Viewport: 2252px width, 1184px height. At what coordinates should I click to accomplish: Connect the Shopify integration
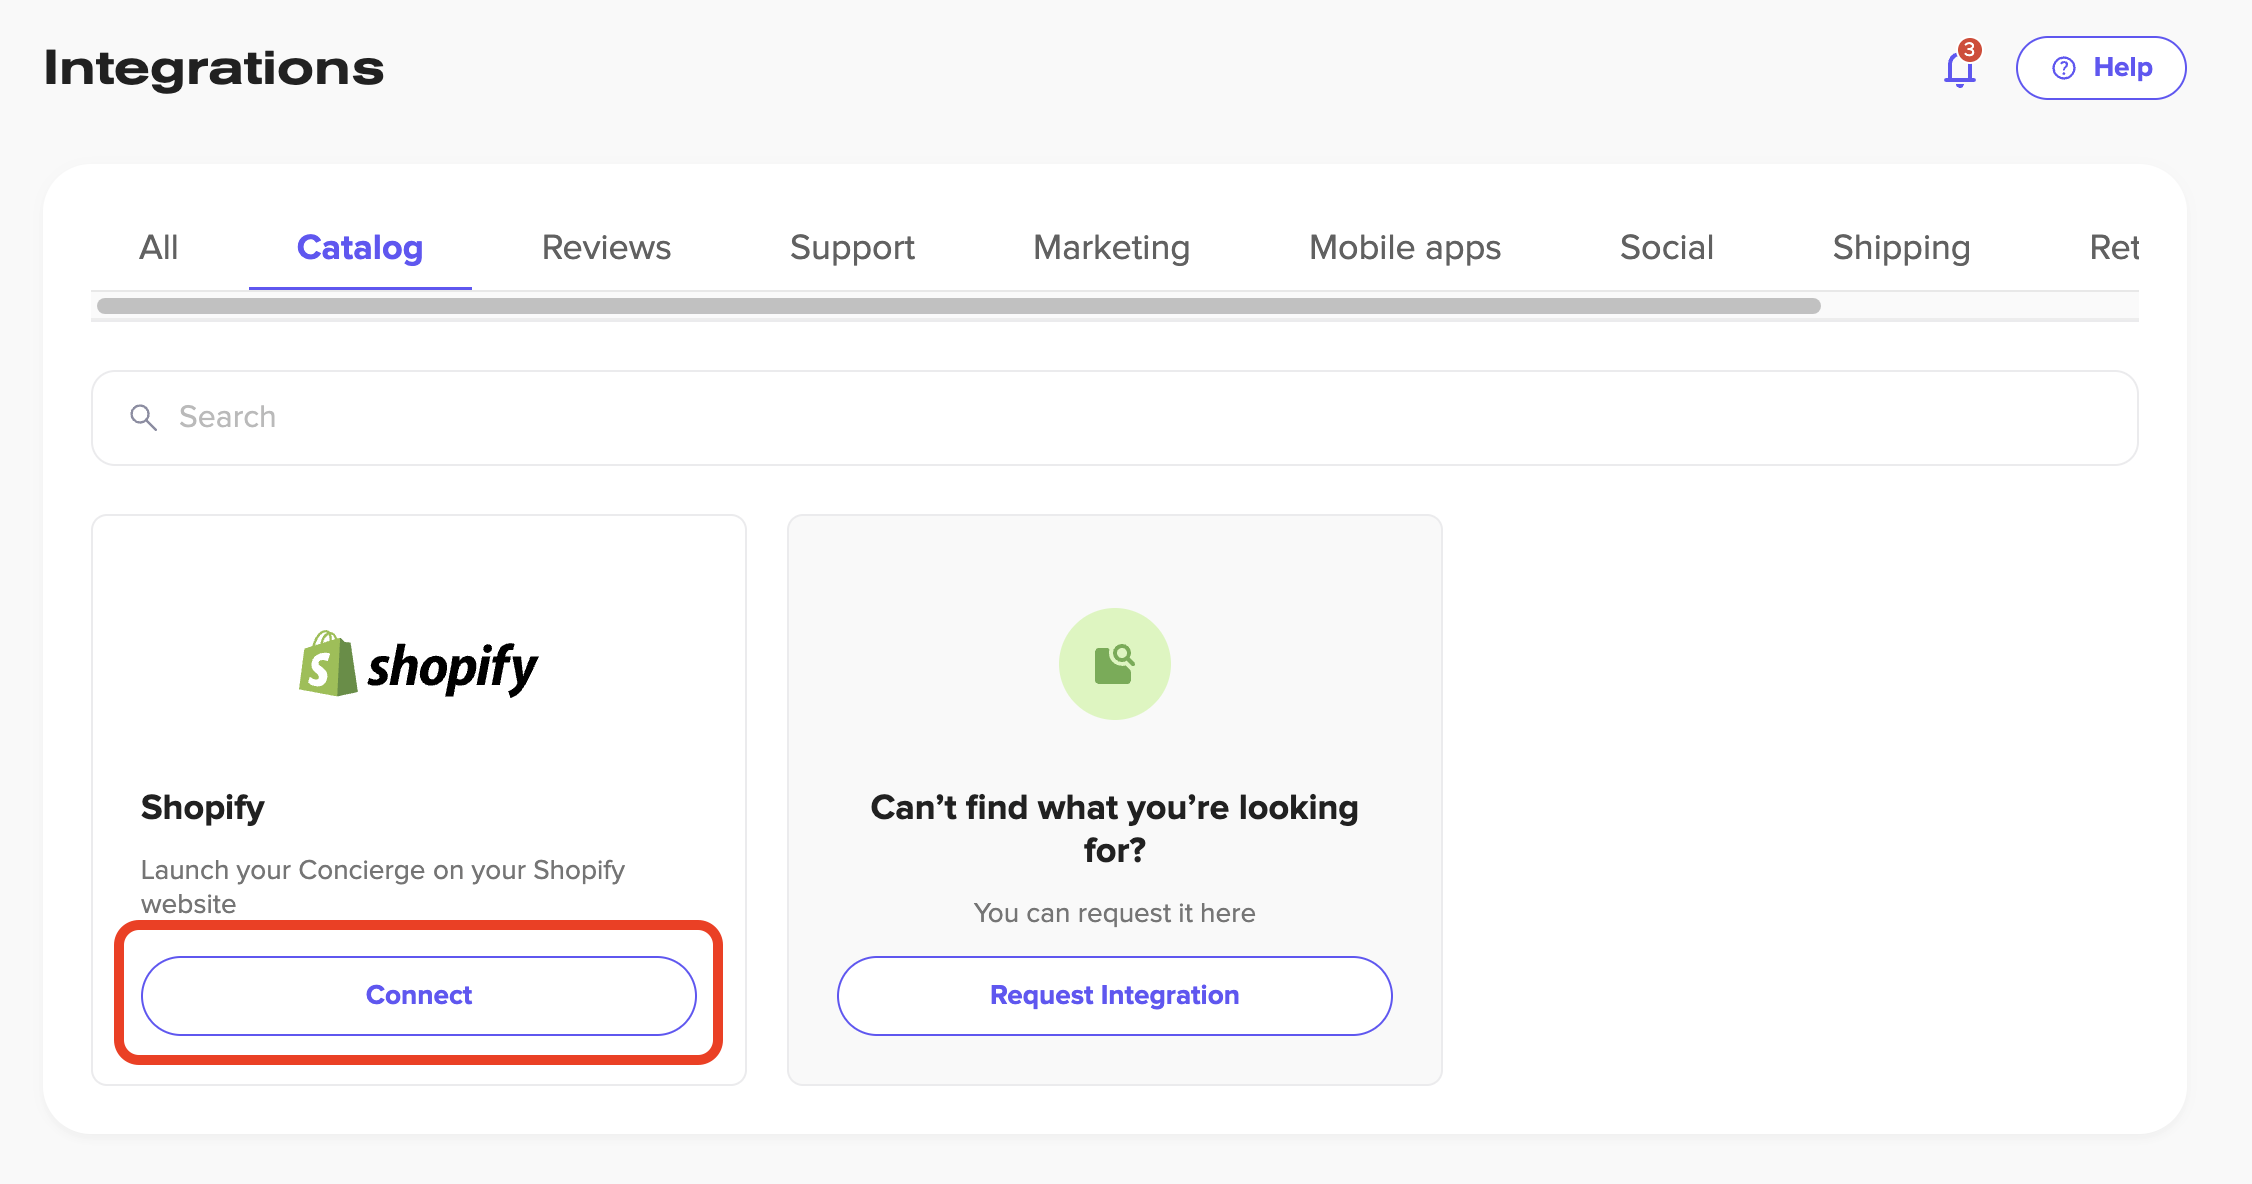(x=418, y=995)
